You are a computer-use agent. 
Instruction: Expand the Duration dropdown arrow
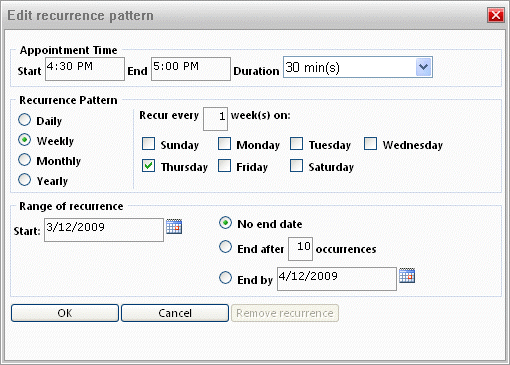[423, 67]
